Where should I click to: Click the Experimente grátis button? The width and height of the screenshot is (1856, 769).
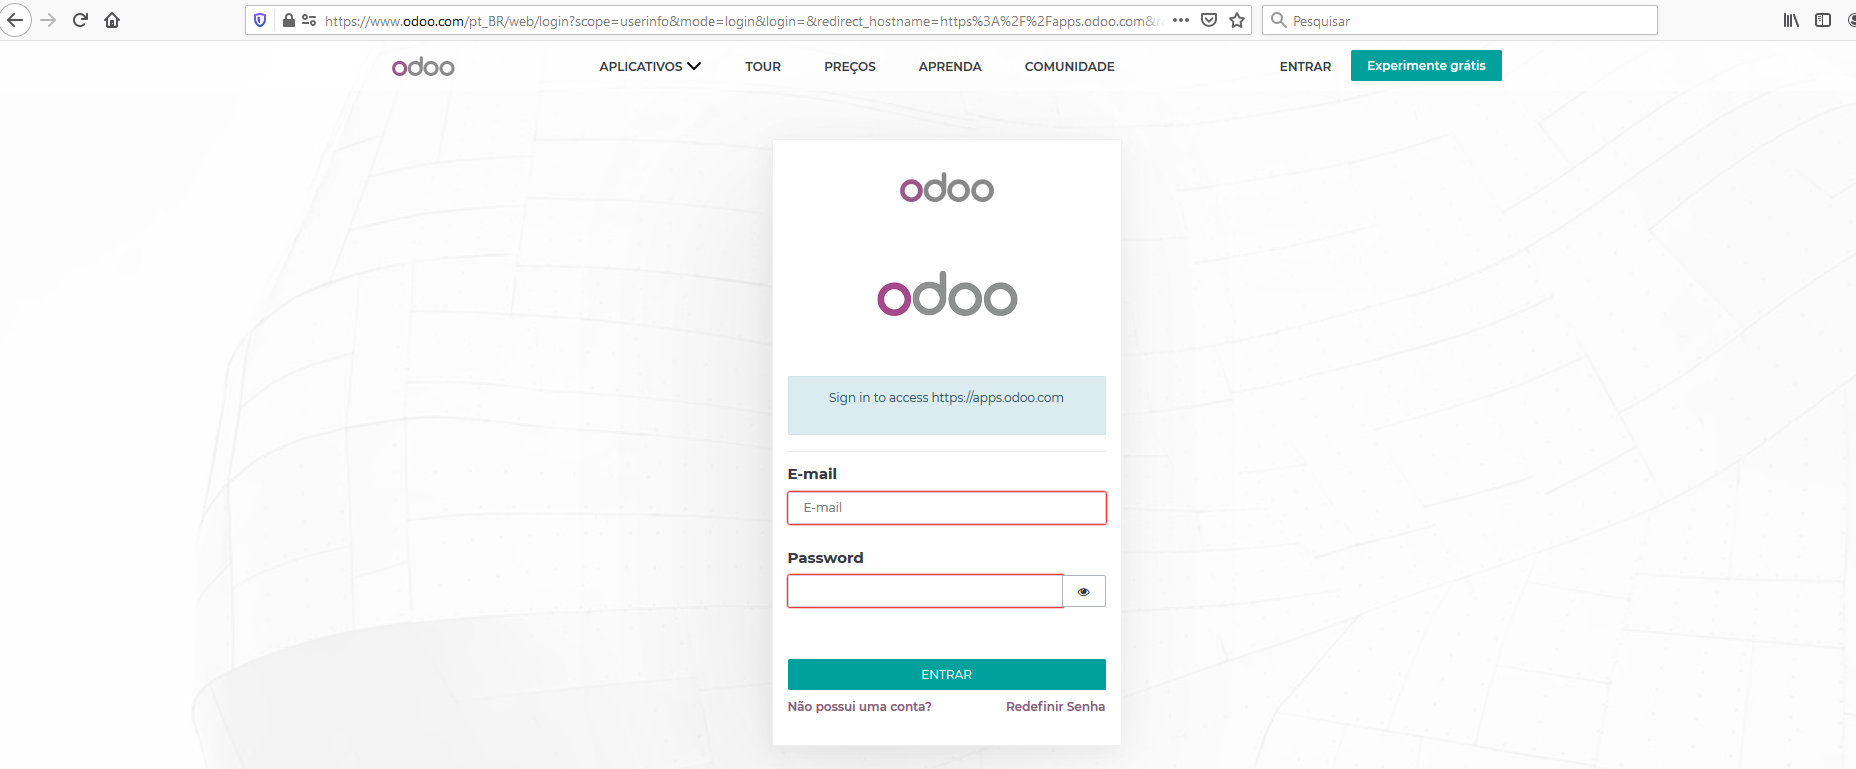(x=1426, y=66)
